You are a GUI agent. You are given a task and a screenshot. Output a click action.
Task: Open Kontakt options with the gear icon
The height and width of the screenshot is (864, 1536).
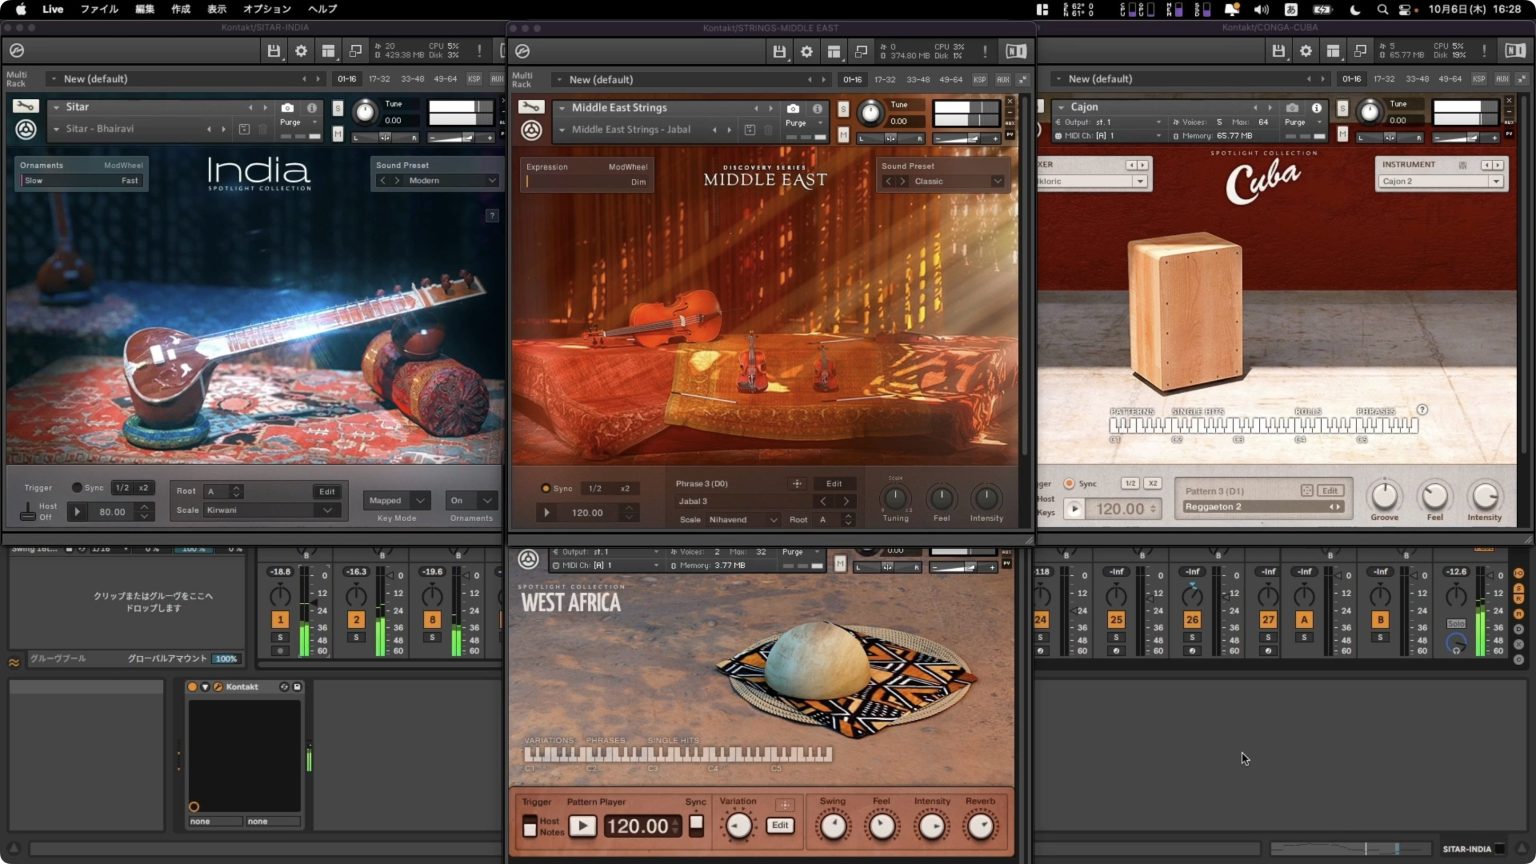click(x=302, y=50)
